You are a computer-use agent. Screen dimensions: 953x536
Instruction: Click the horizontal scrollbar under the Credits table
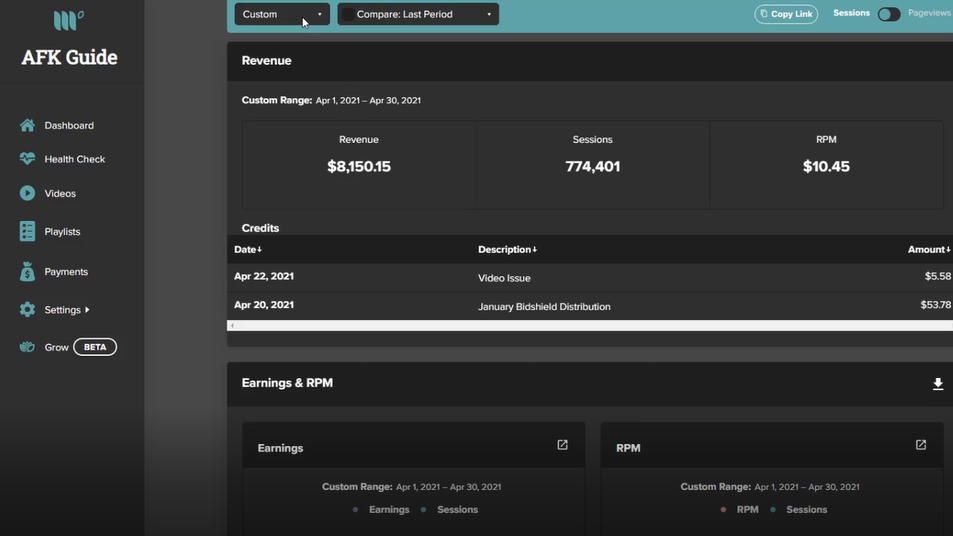point(590,326)
